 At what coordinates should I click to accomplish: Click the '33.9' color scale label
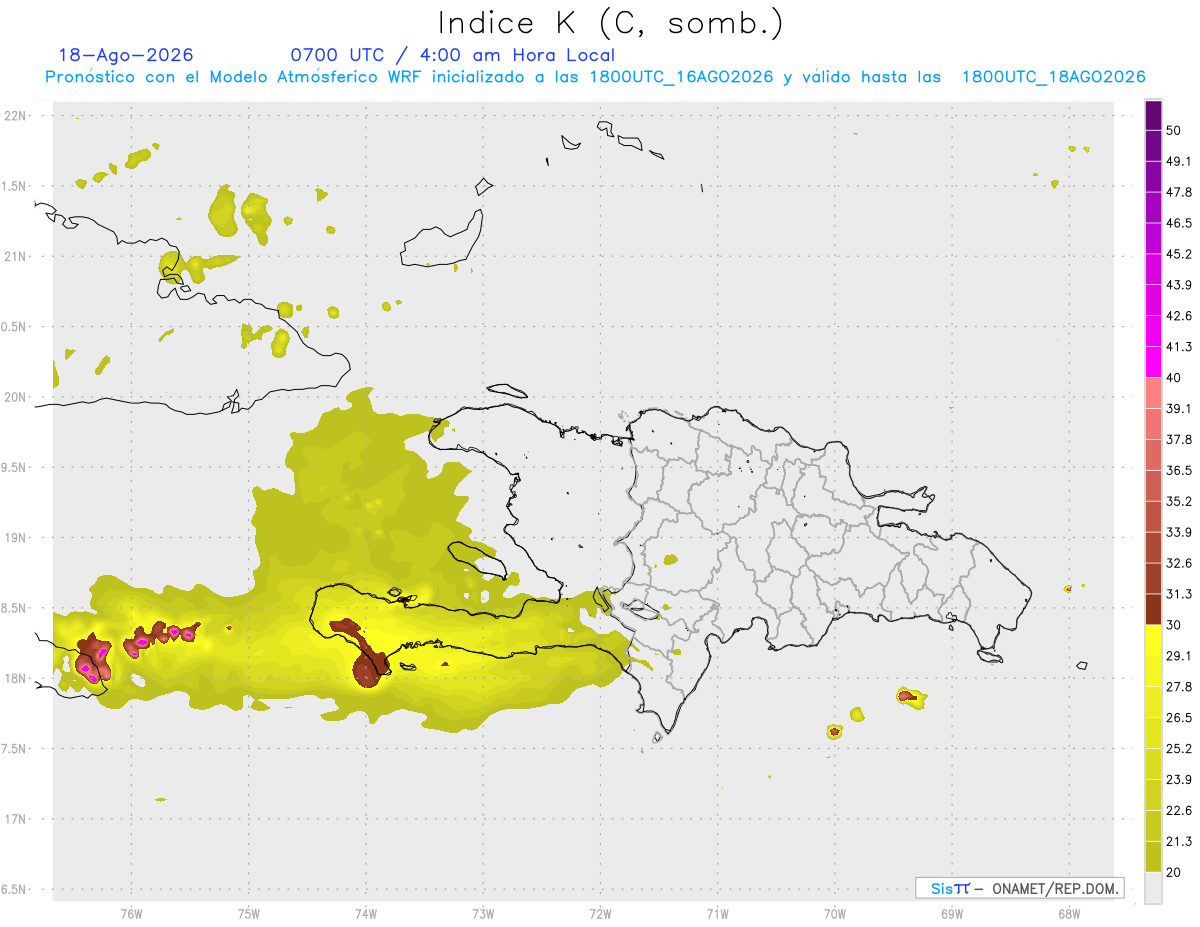1179,532
